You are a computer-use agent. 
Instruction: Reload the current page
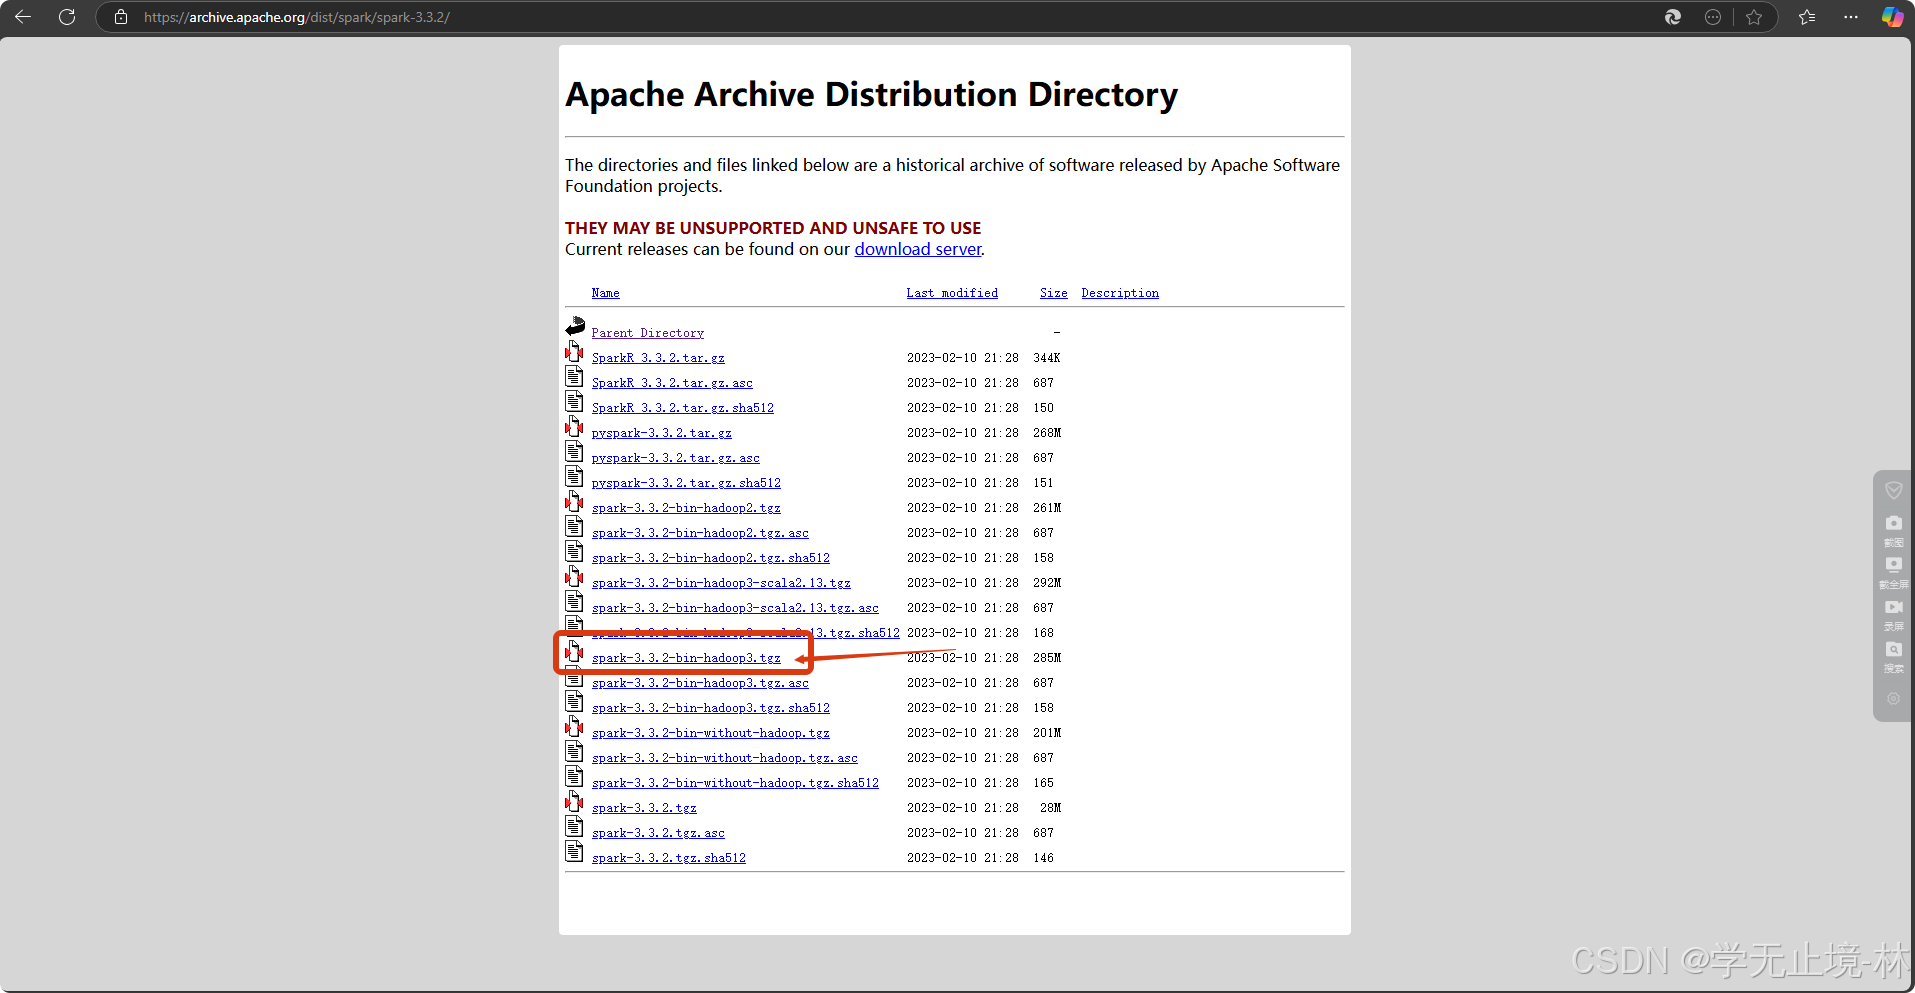(67, 17)
